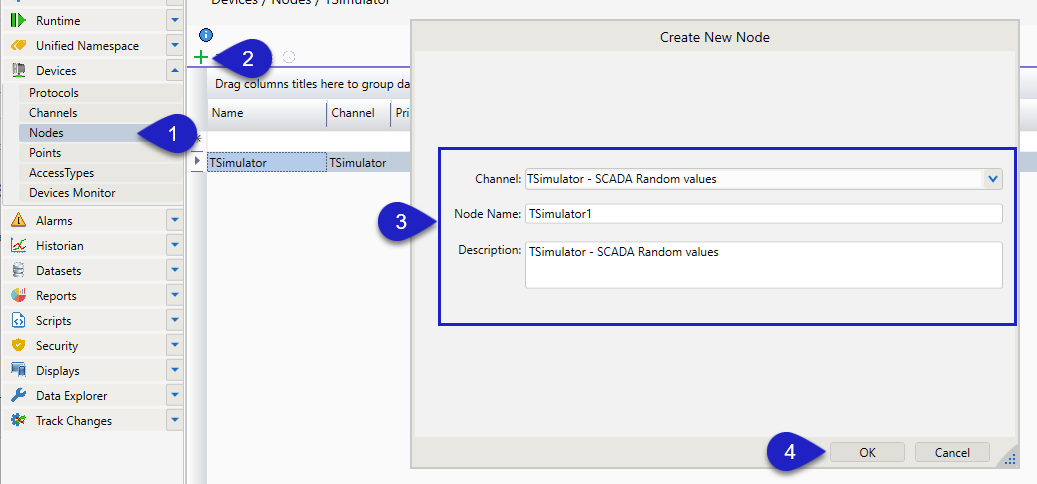The image size is (1037, 484).
Task: Open the Channel dropdown list
Action: pyautogui.click(x=992, y=179)
